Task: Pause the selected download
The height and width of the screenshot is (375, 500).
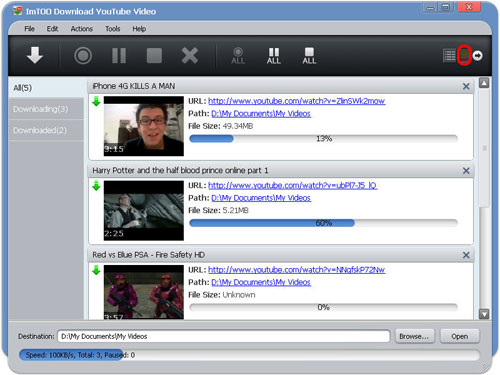Action: [x=119, y=55]
